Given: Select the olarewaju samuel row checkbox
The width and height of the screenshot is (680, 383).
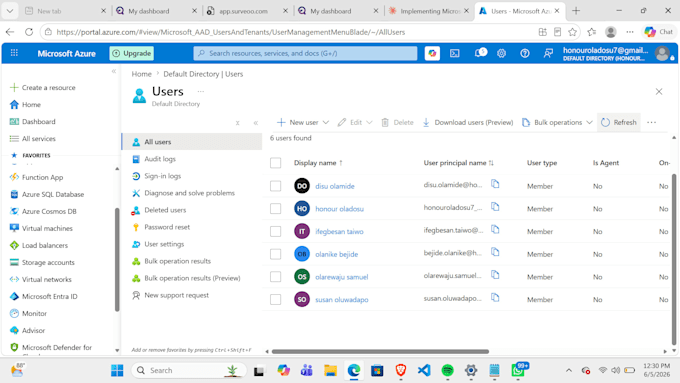Looking at the screenshot, I should 275,276.
